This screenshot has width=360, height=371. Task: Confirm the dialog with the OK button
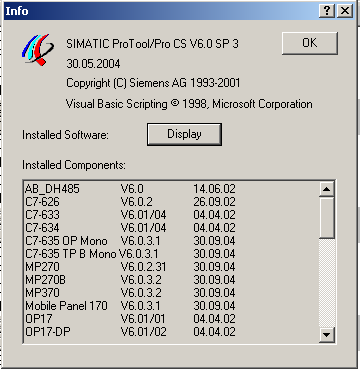coord(310,43)
